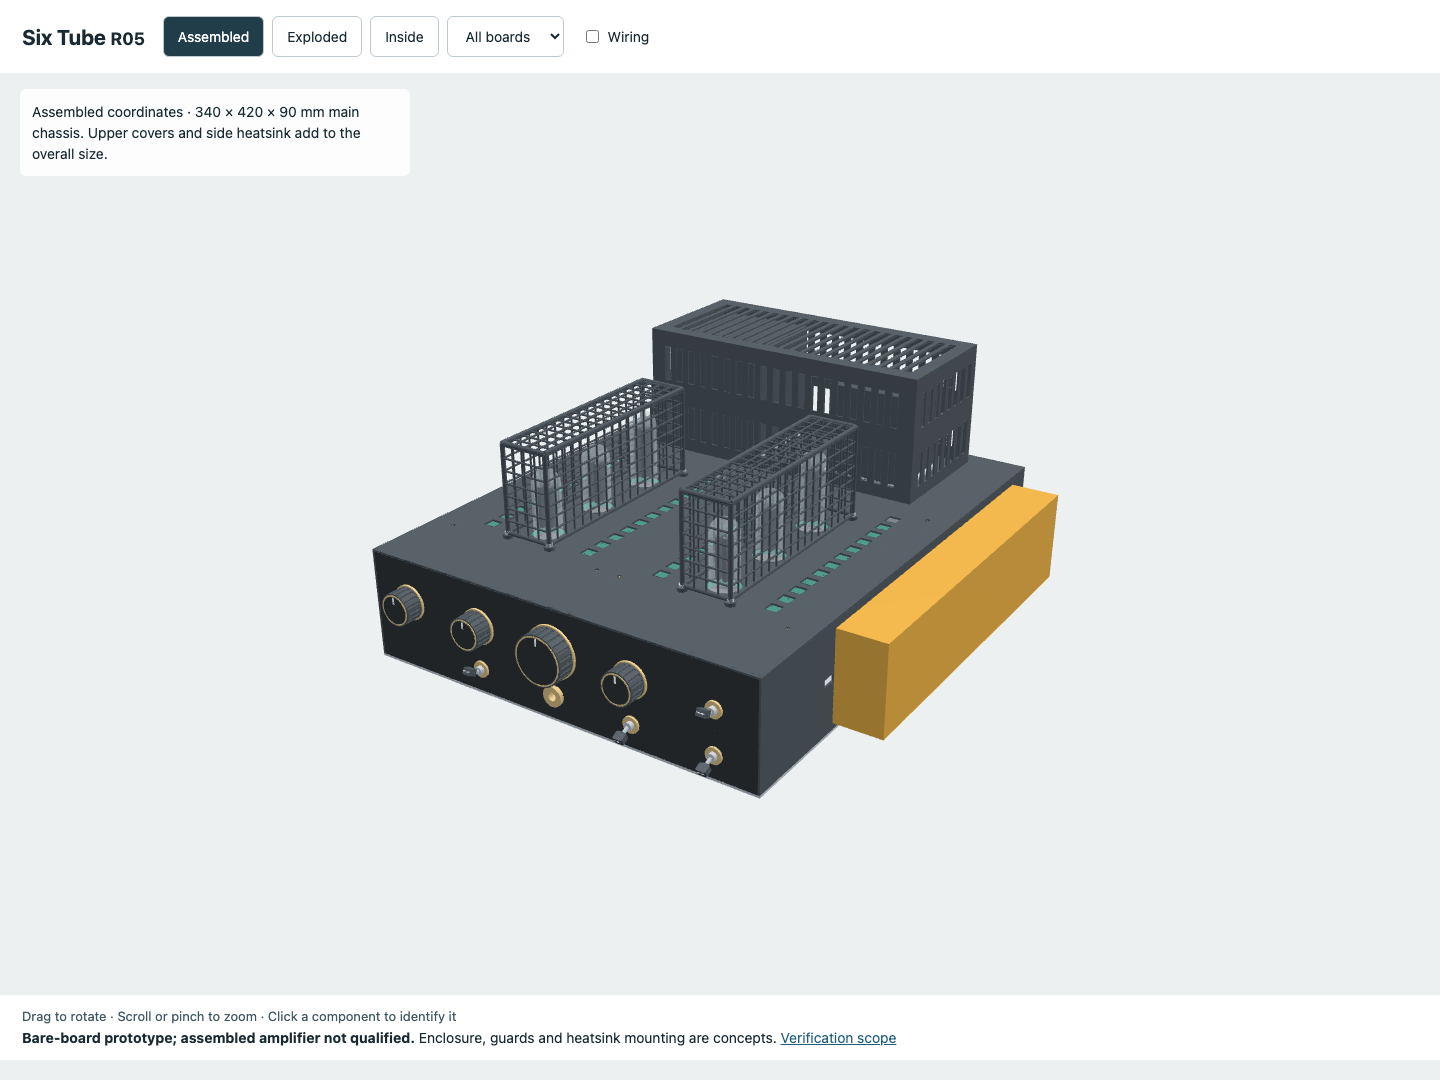Identify the orange side heatsink

point(946,612)
